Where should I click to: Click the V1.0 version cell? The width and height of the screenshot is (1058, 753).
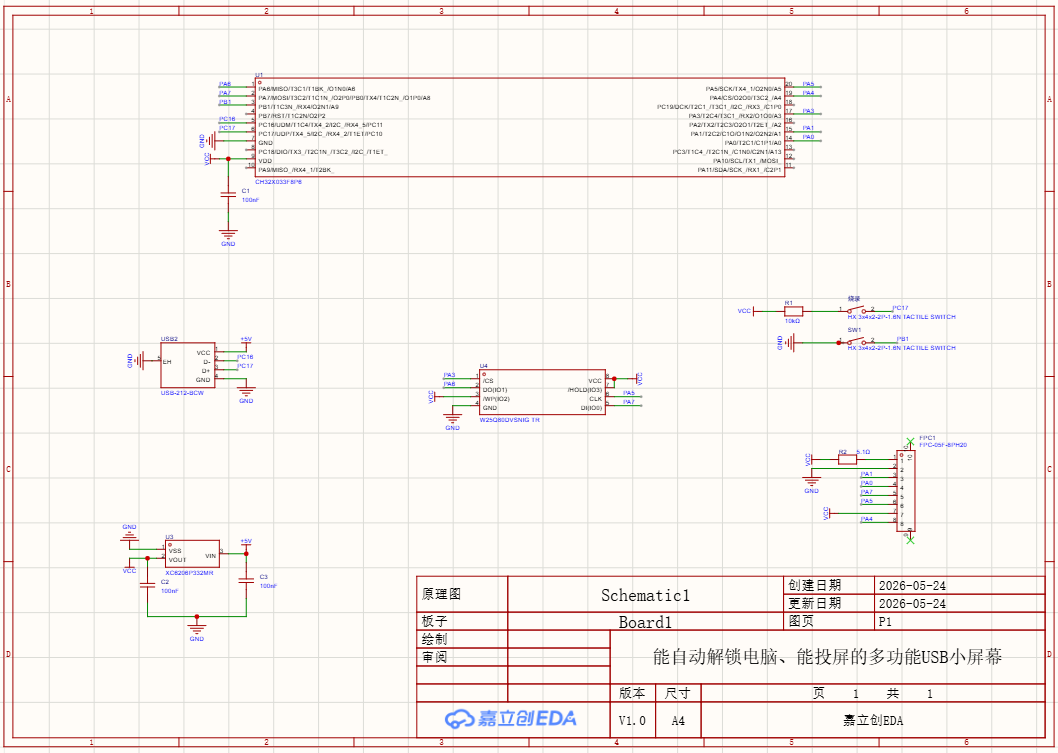[x=632, y=721]
